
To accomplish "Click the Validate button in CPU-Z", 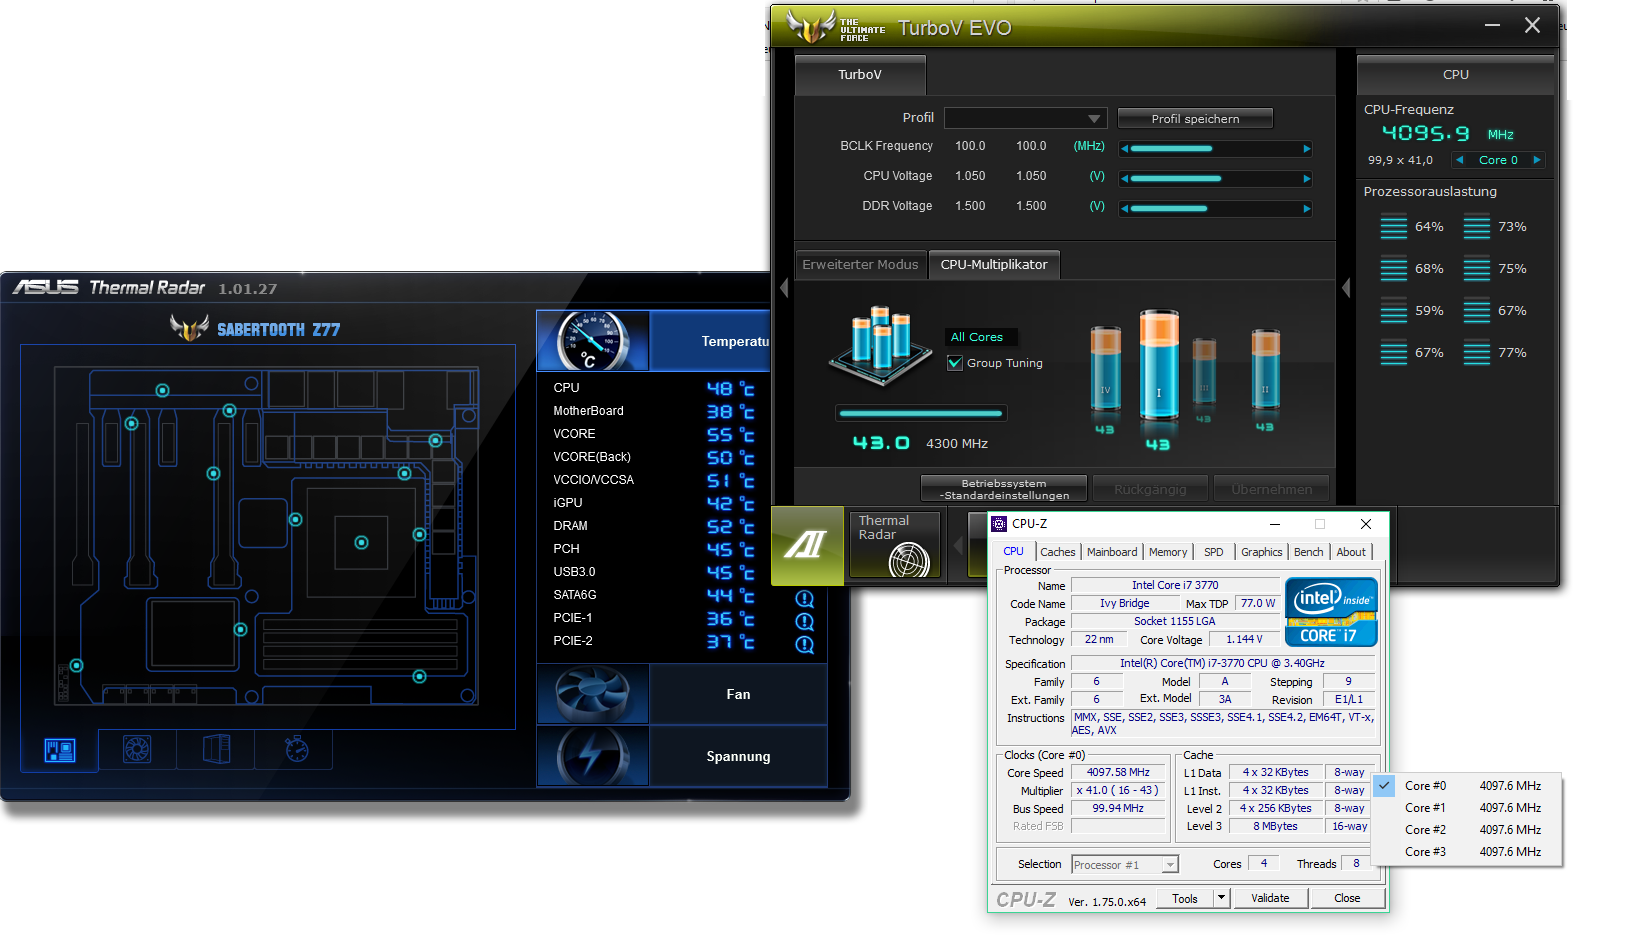I will [1270, 898].
